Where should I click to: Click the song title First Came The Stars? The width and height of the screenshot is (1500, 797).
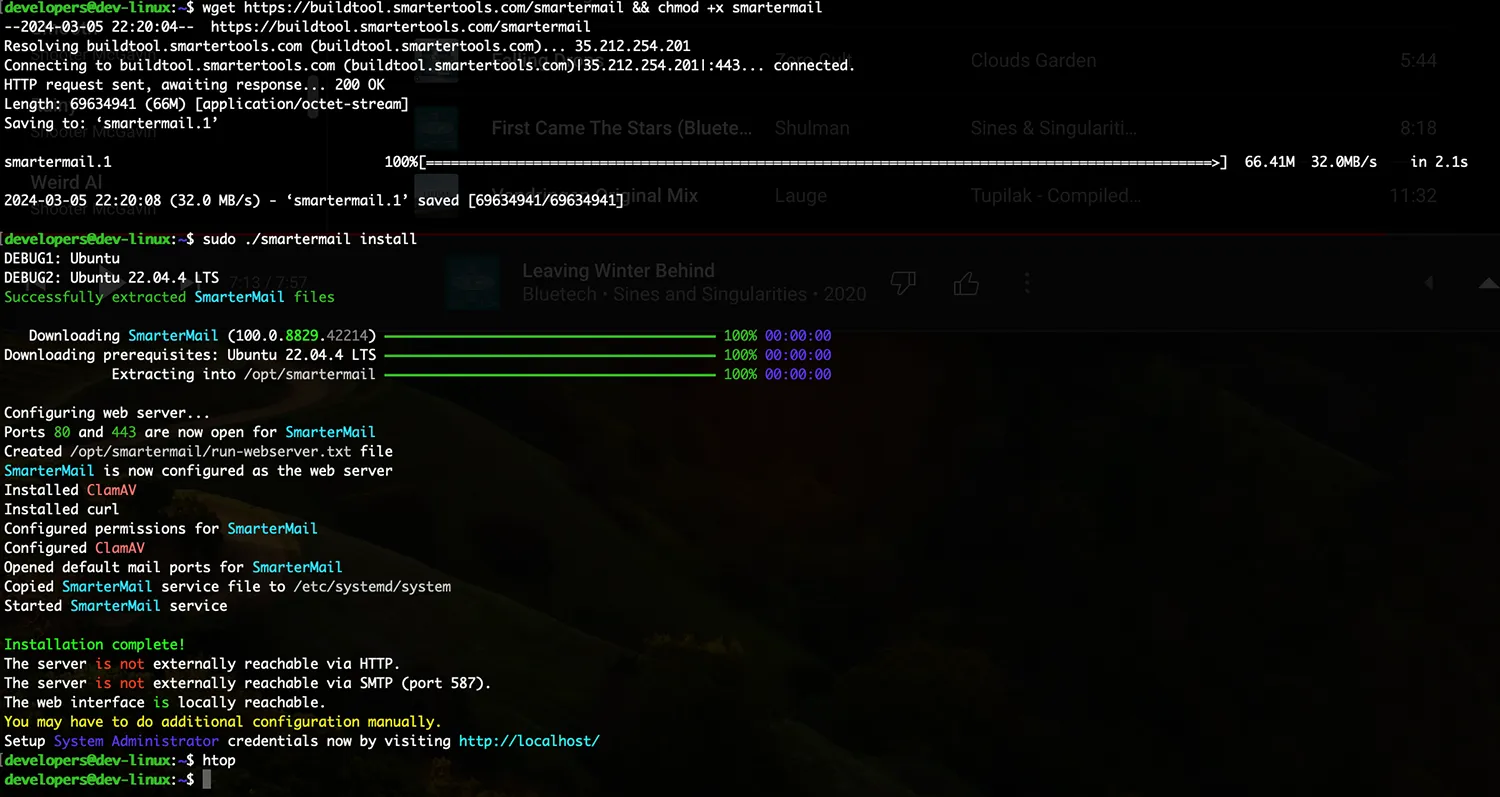(620, 128)
